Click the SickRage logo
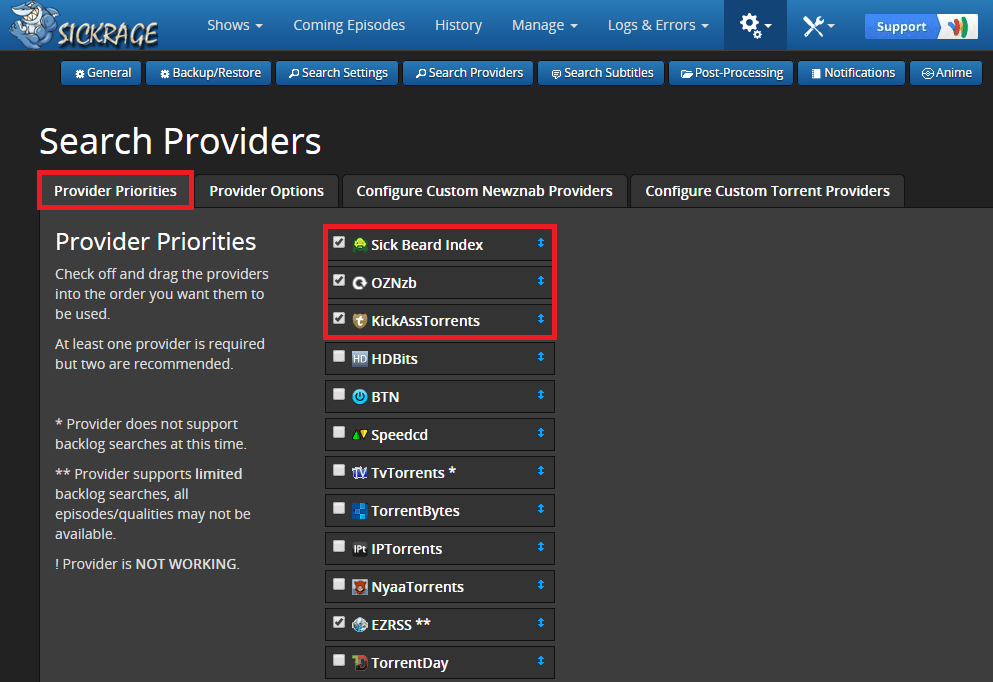Image resolution: width=993 pixels, height=682 pixels. point(84,26)
